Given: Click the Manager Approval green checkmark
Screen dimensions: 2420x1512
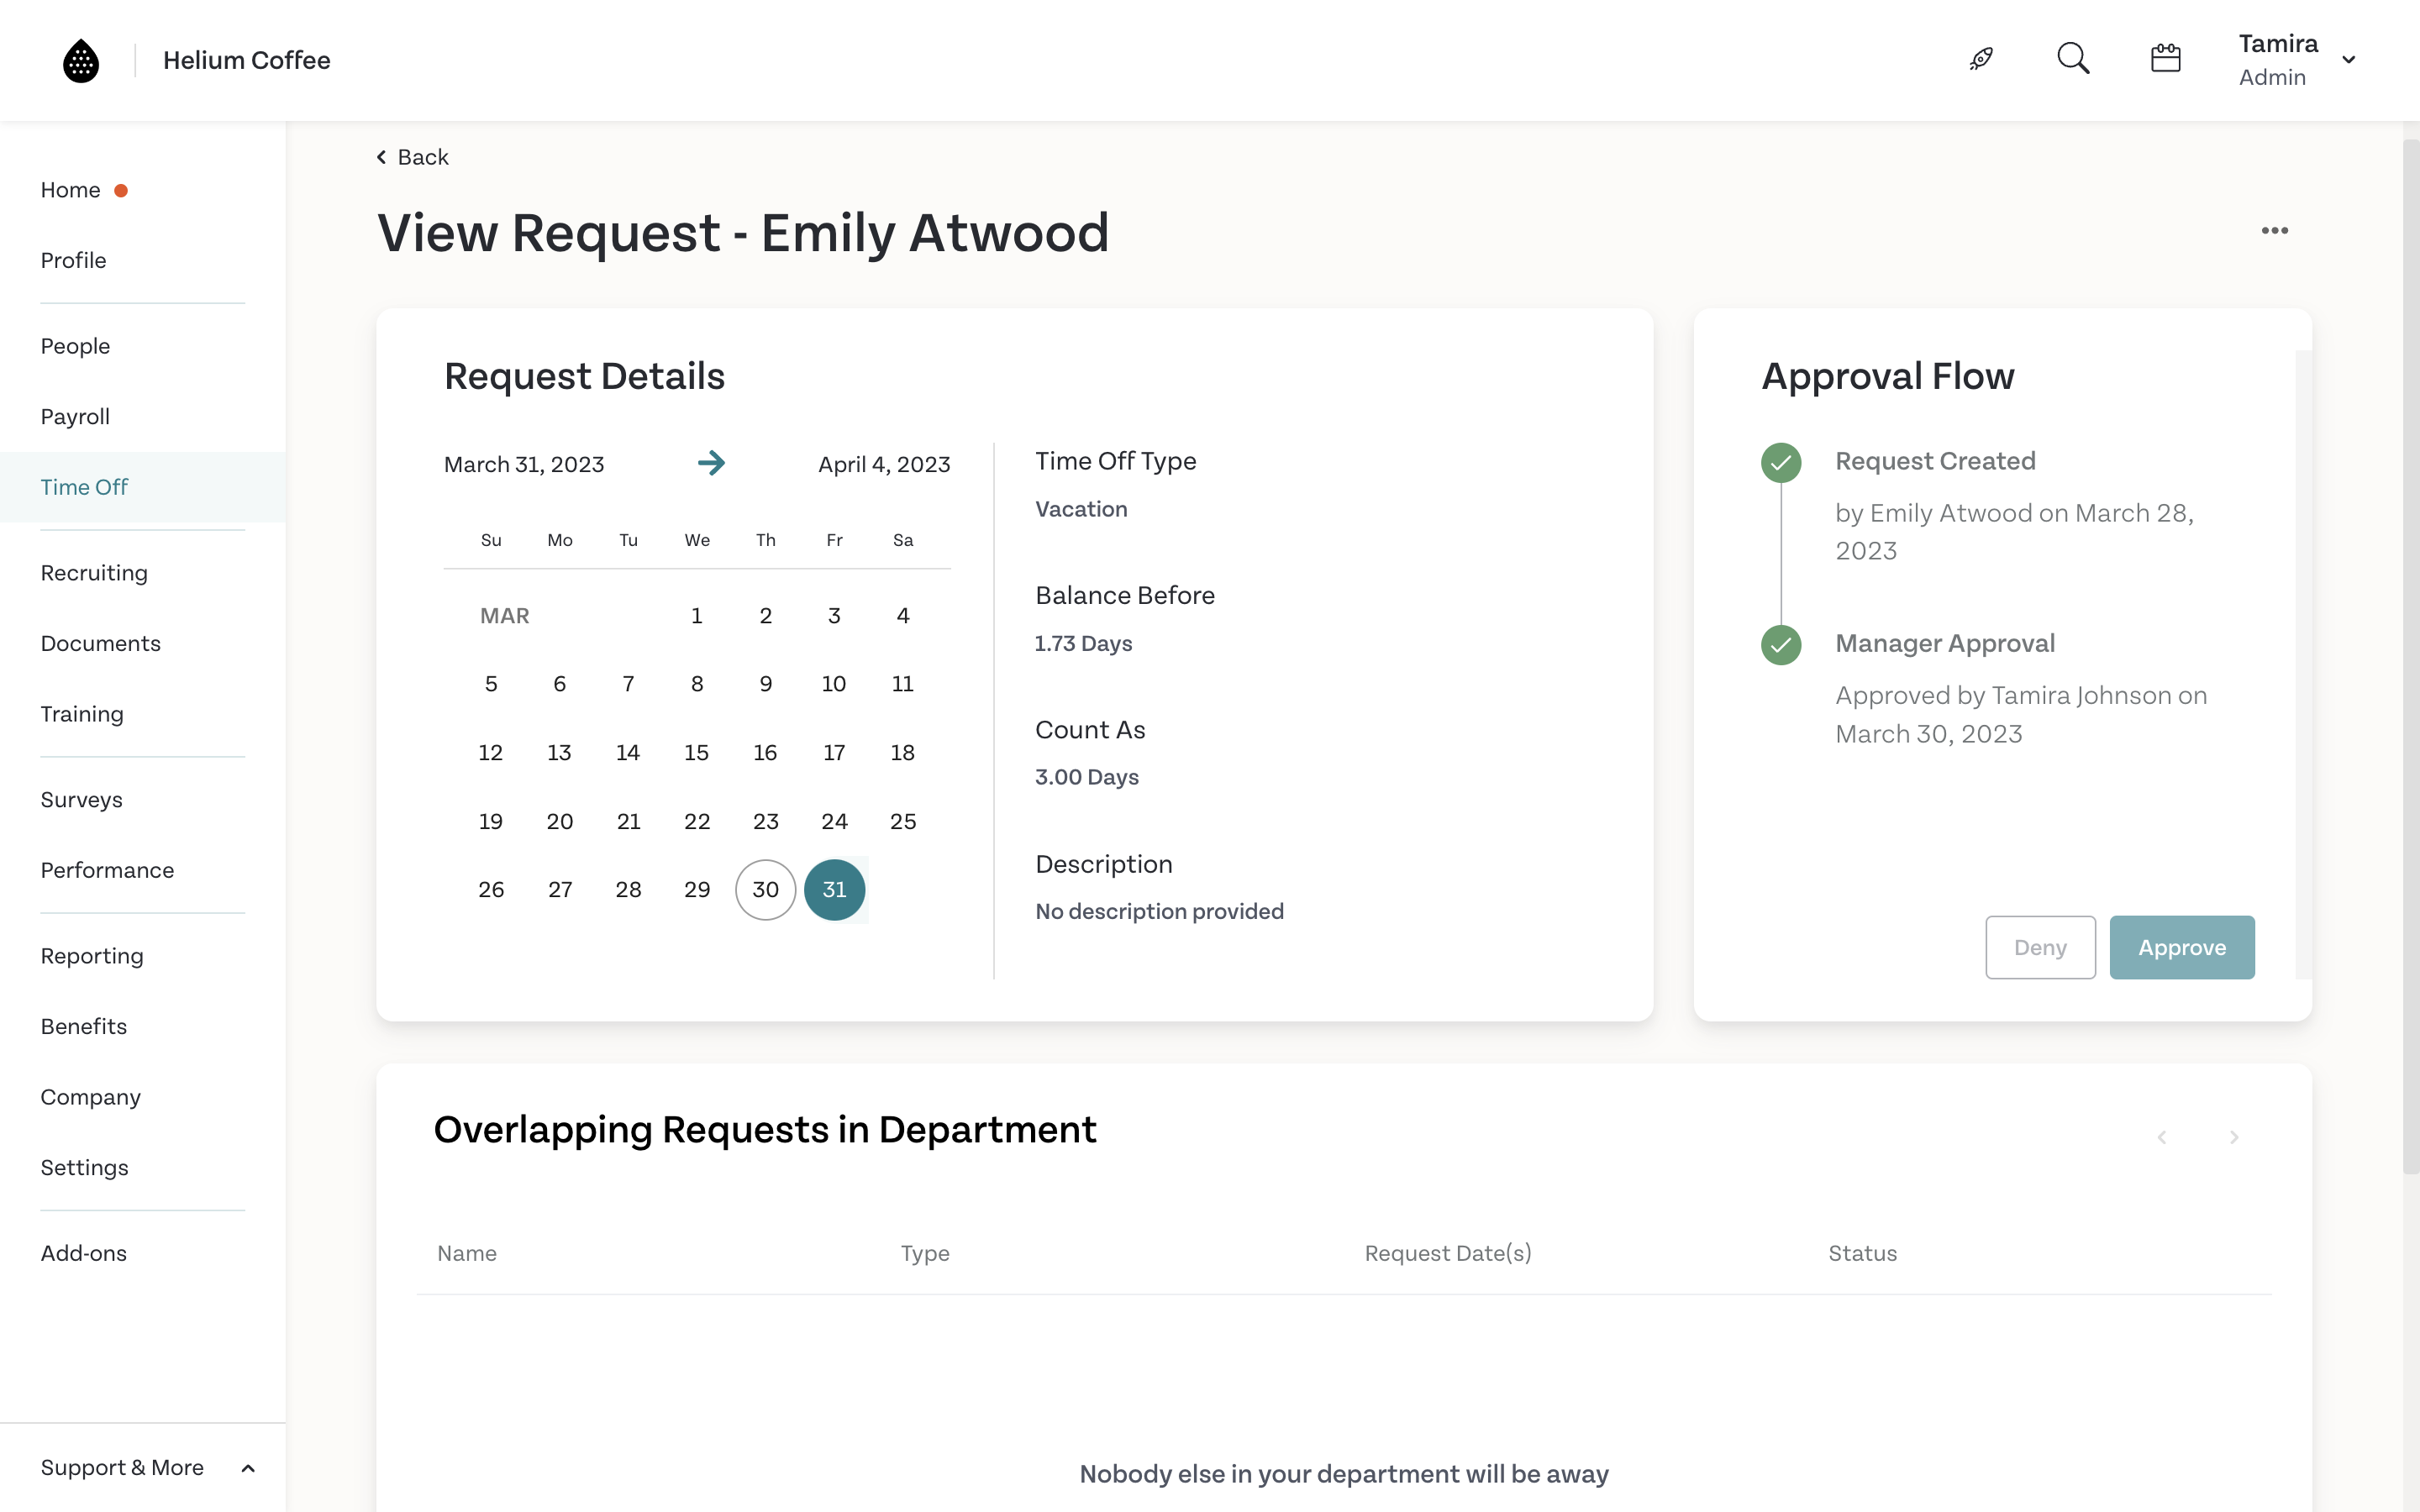Looking at the screenshot, I should (1780, 645).
